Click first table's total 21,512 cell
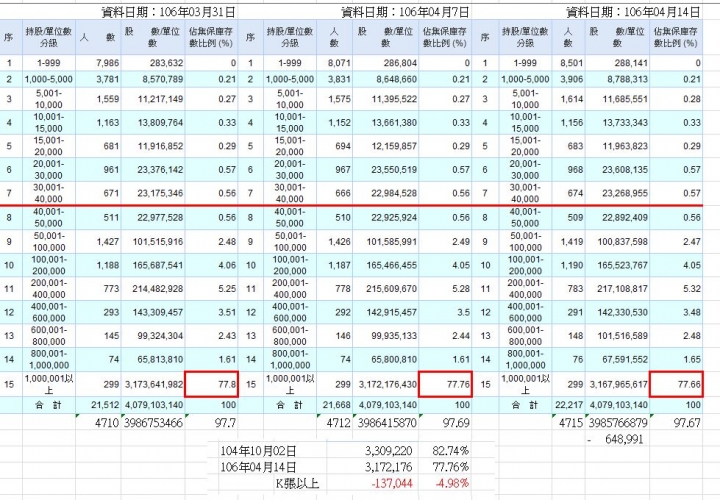This screenshot has width=720, height=500. click(98, 405)
